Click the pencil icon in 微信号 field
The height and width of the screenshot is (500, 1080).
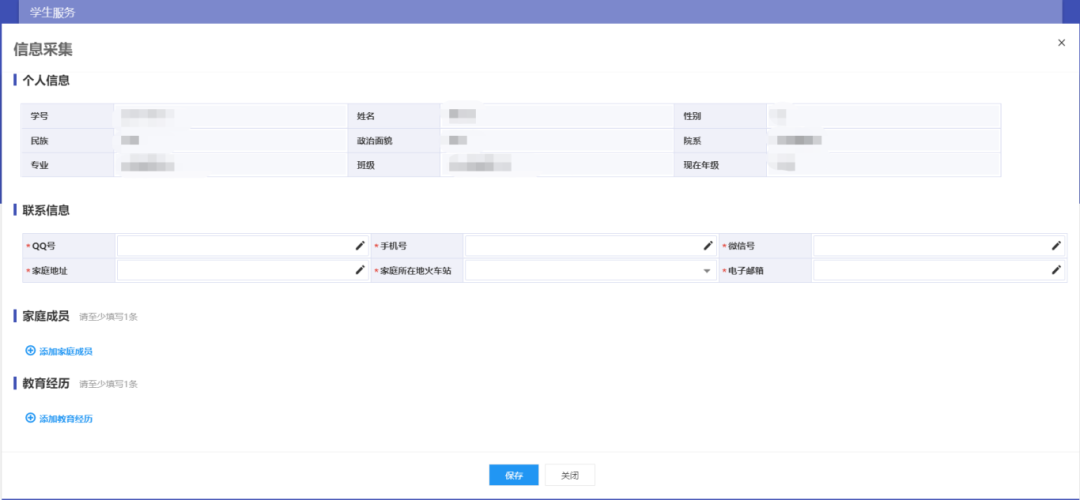click(x=1056, y=245)
